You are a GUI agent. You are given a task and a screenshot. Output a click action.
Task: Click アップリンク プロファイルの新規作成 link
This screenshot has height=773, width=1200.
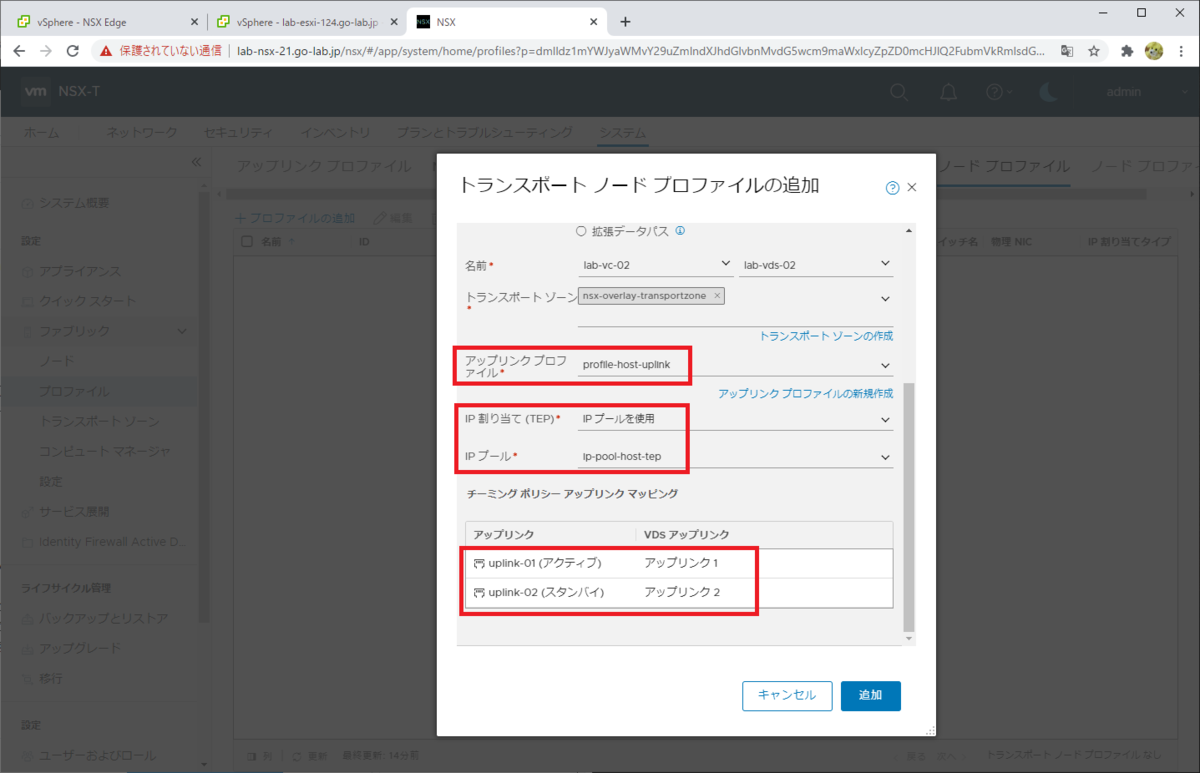[x=805, y=394]
